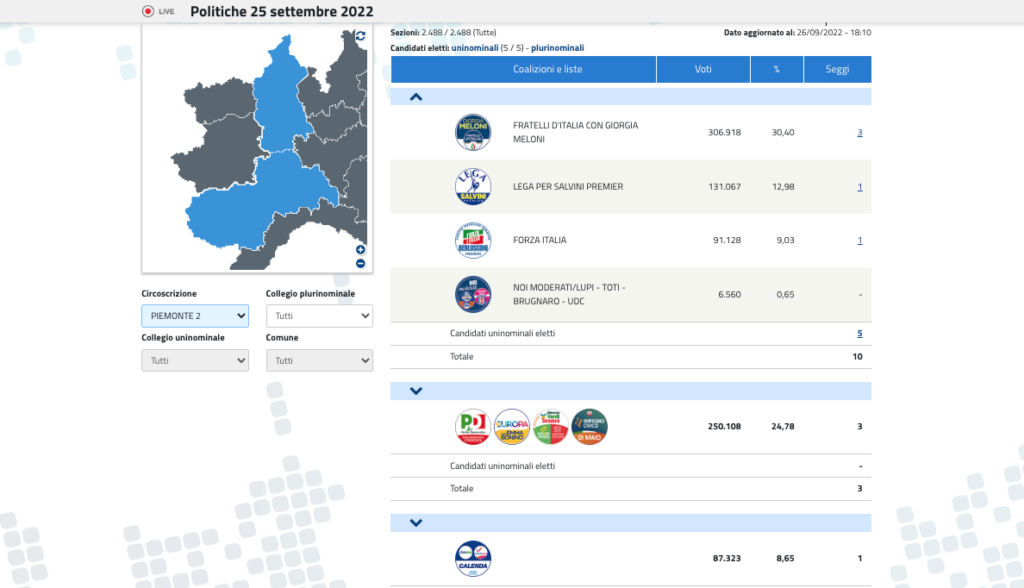Open the plurinominali elected candidates link

[x=557, y=48]
